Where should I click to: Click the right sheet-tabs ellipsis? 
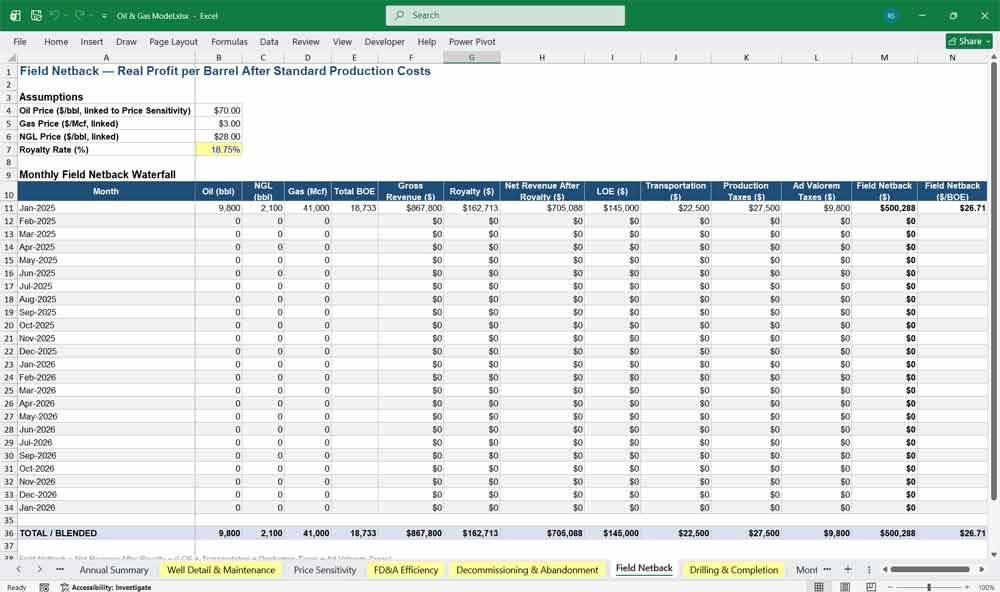[827, 569]
